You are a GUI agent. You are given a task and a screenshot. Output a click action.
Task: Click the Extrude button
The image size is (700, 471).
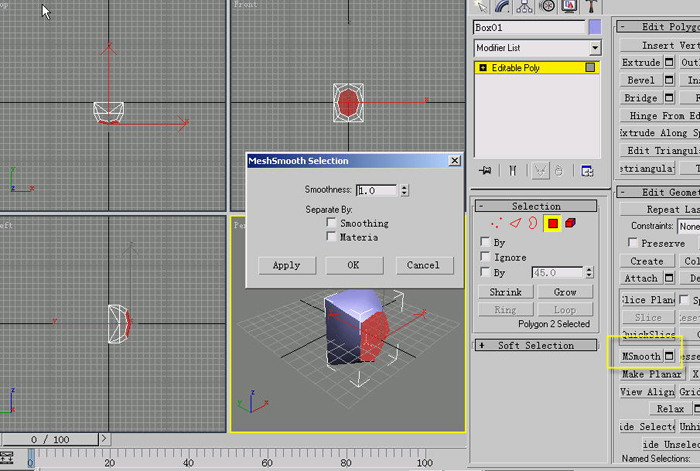click(641, 62)
